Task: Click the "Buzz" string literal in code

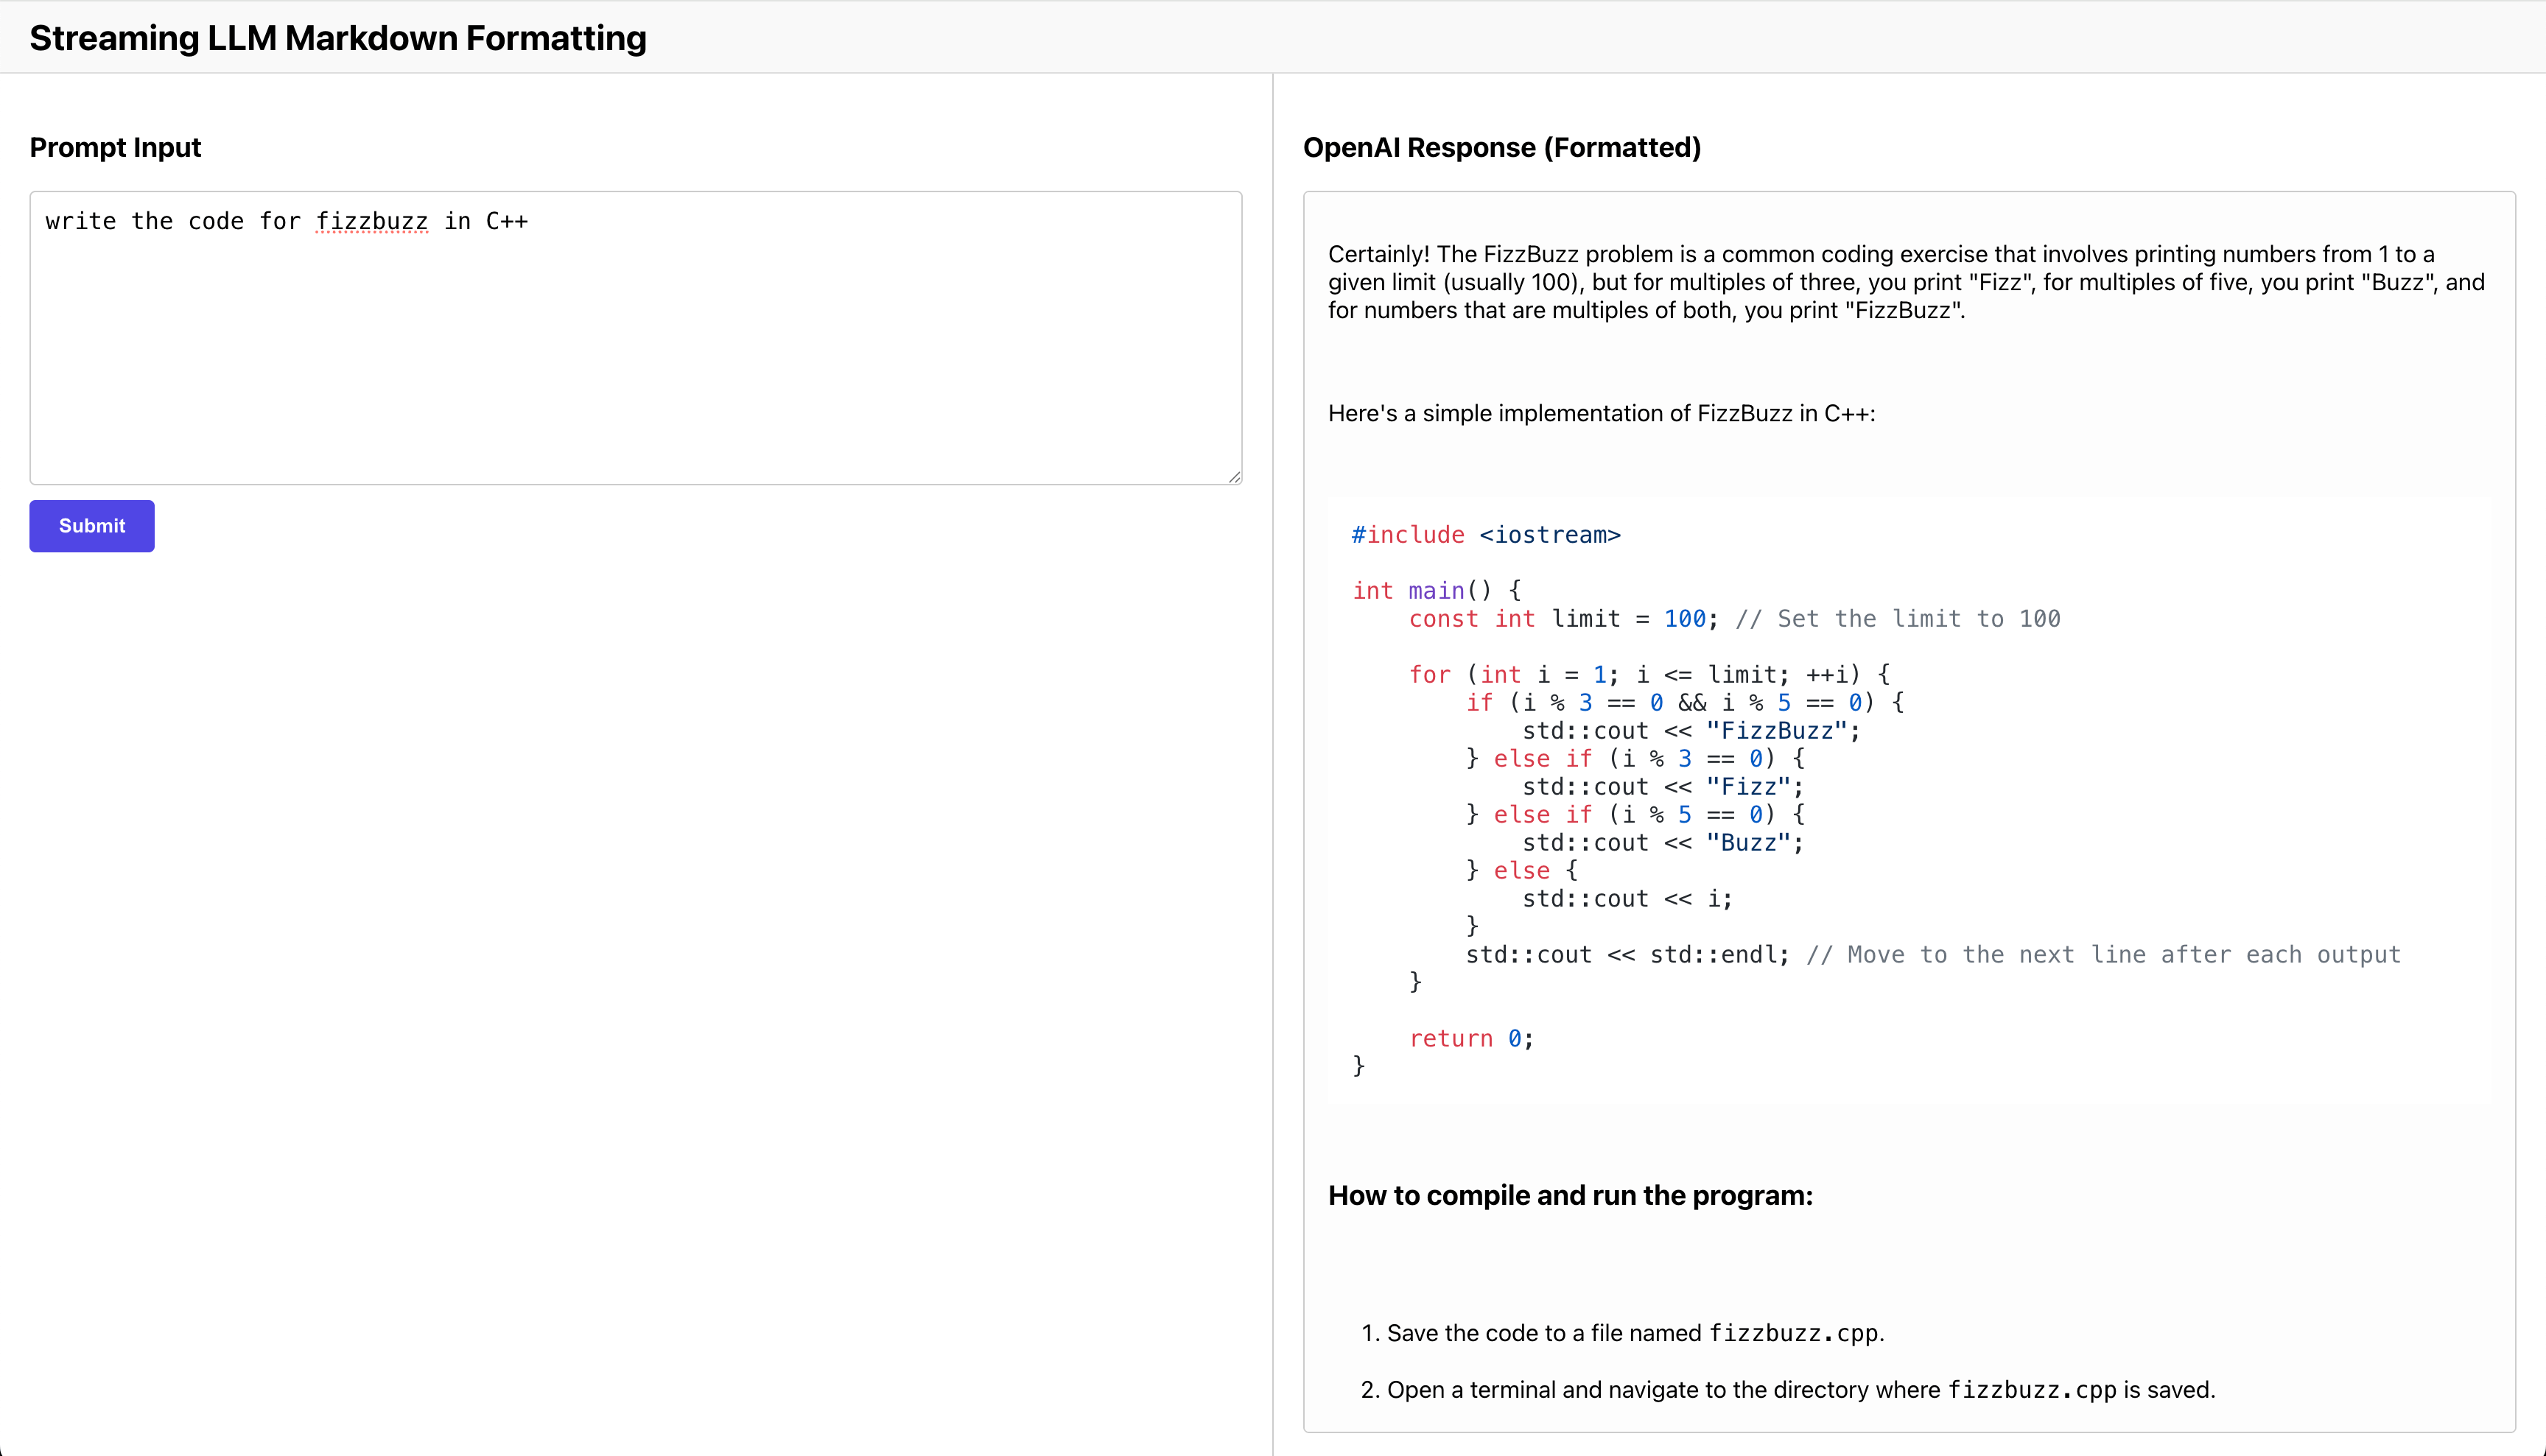Action: coord(1748,843)
